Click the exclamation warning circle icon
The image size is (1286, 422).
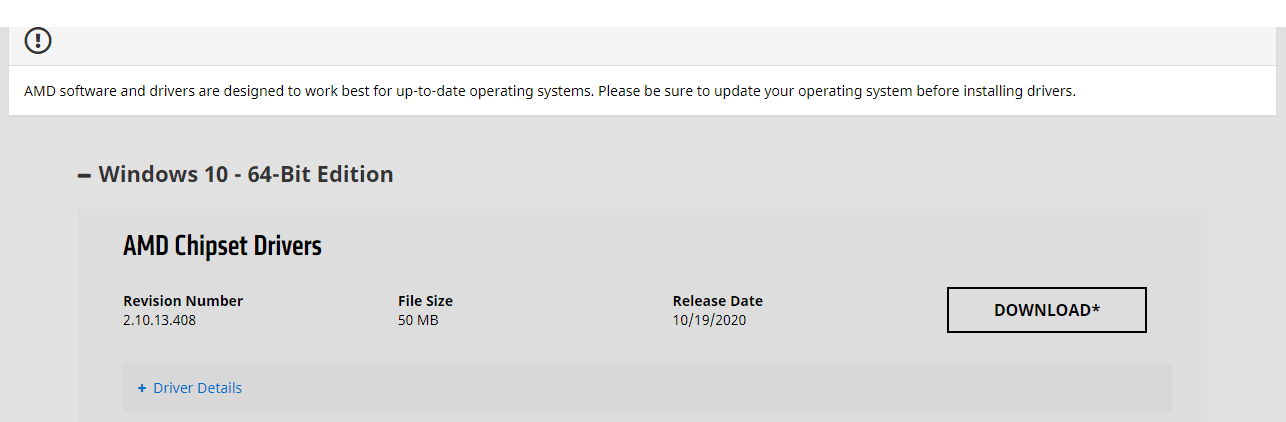pyautogui.click(x=38, y=41)
